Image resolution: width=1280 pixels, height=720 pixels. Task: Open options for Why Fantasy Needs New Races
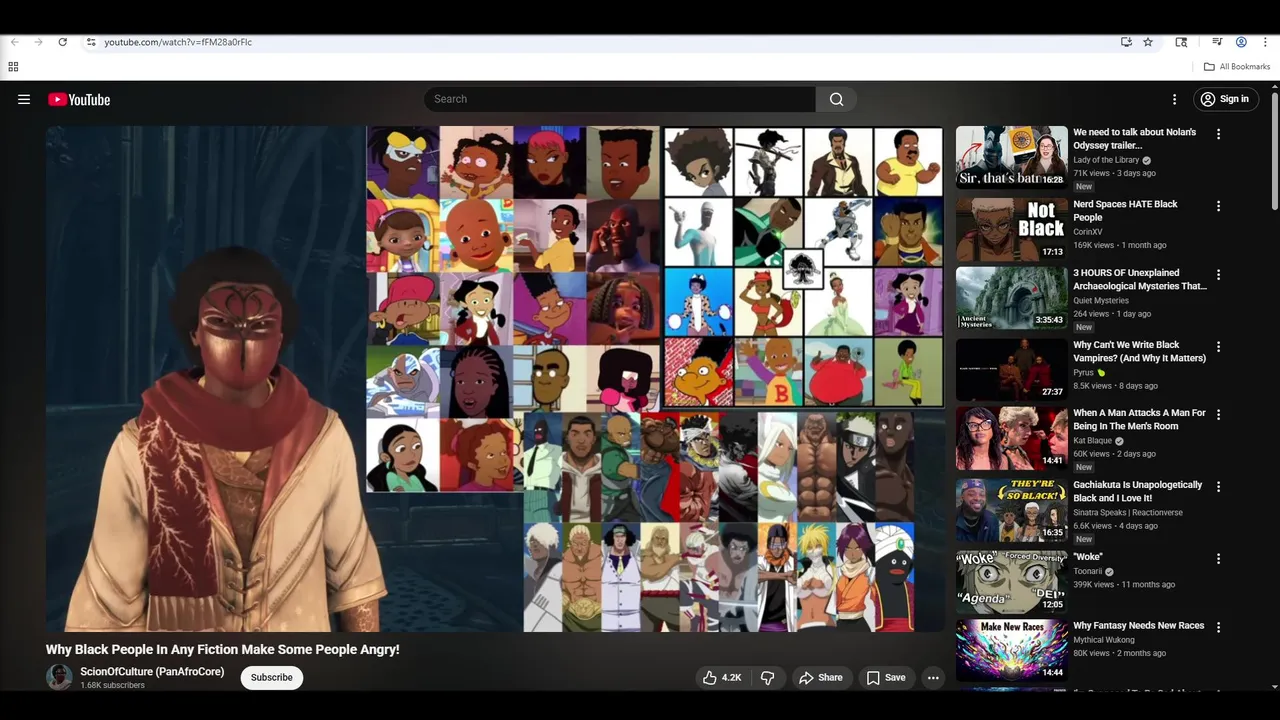coord(1218,627)
